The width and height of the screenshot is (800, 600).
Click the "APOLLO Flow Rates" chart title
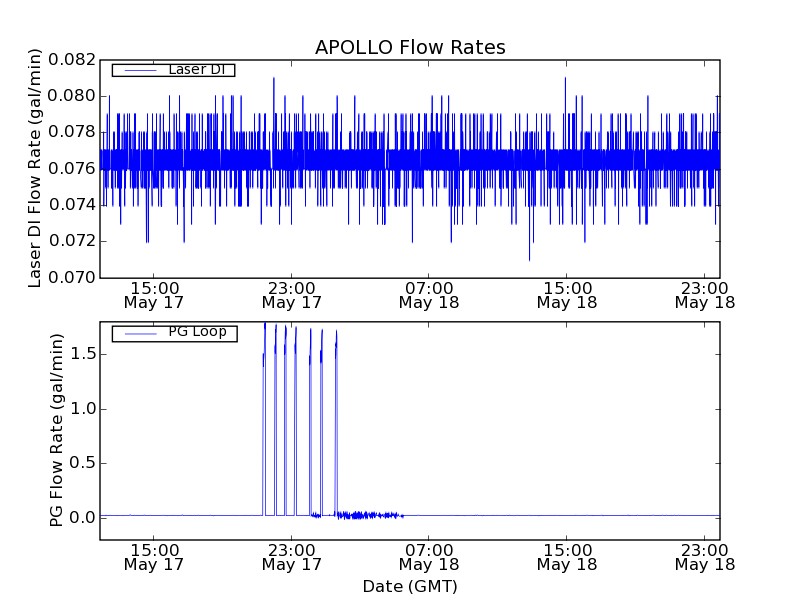coord(410,48)
